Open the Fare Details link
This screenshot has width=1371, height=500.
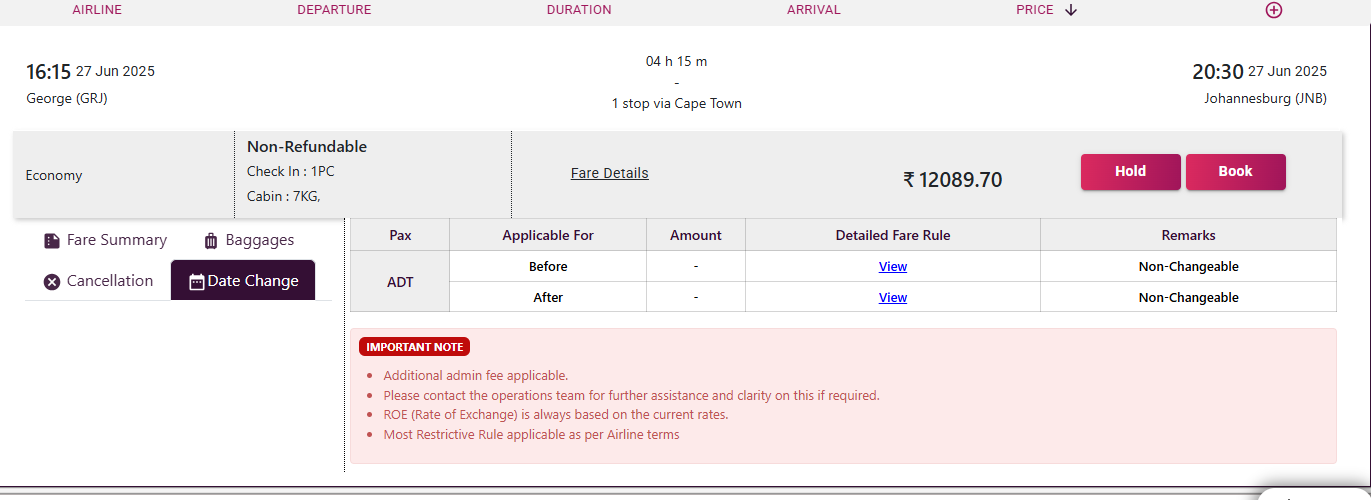pos(610,173)
